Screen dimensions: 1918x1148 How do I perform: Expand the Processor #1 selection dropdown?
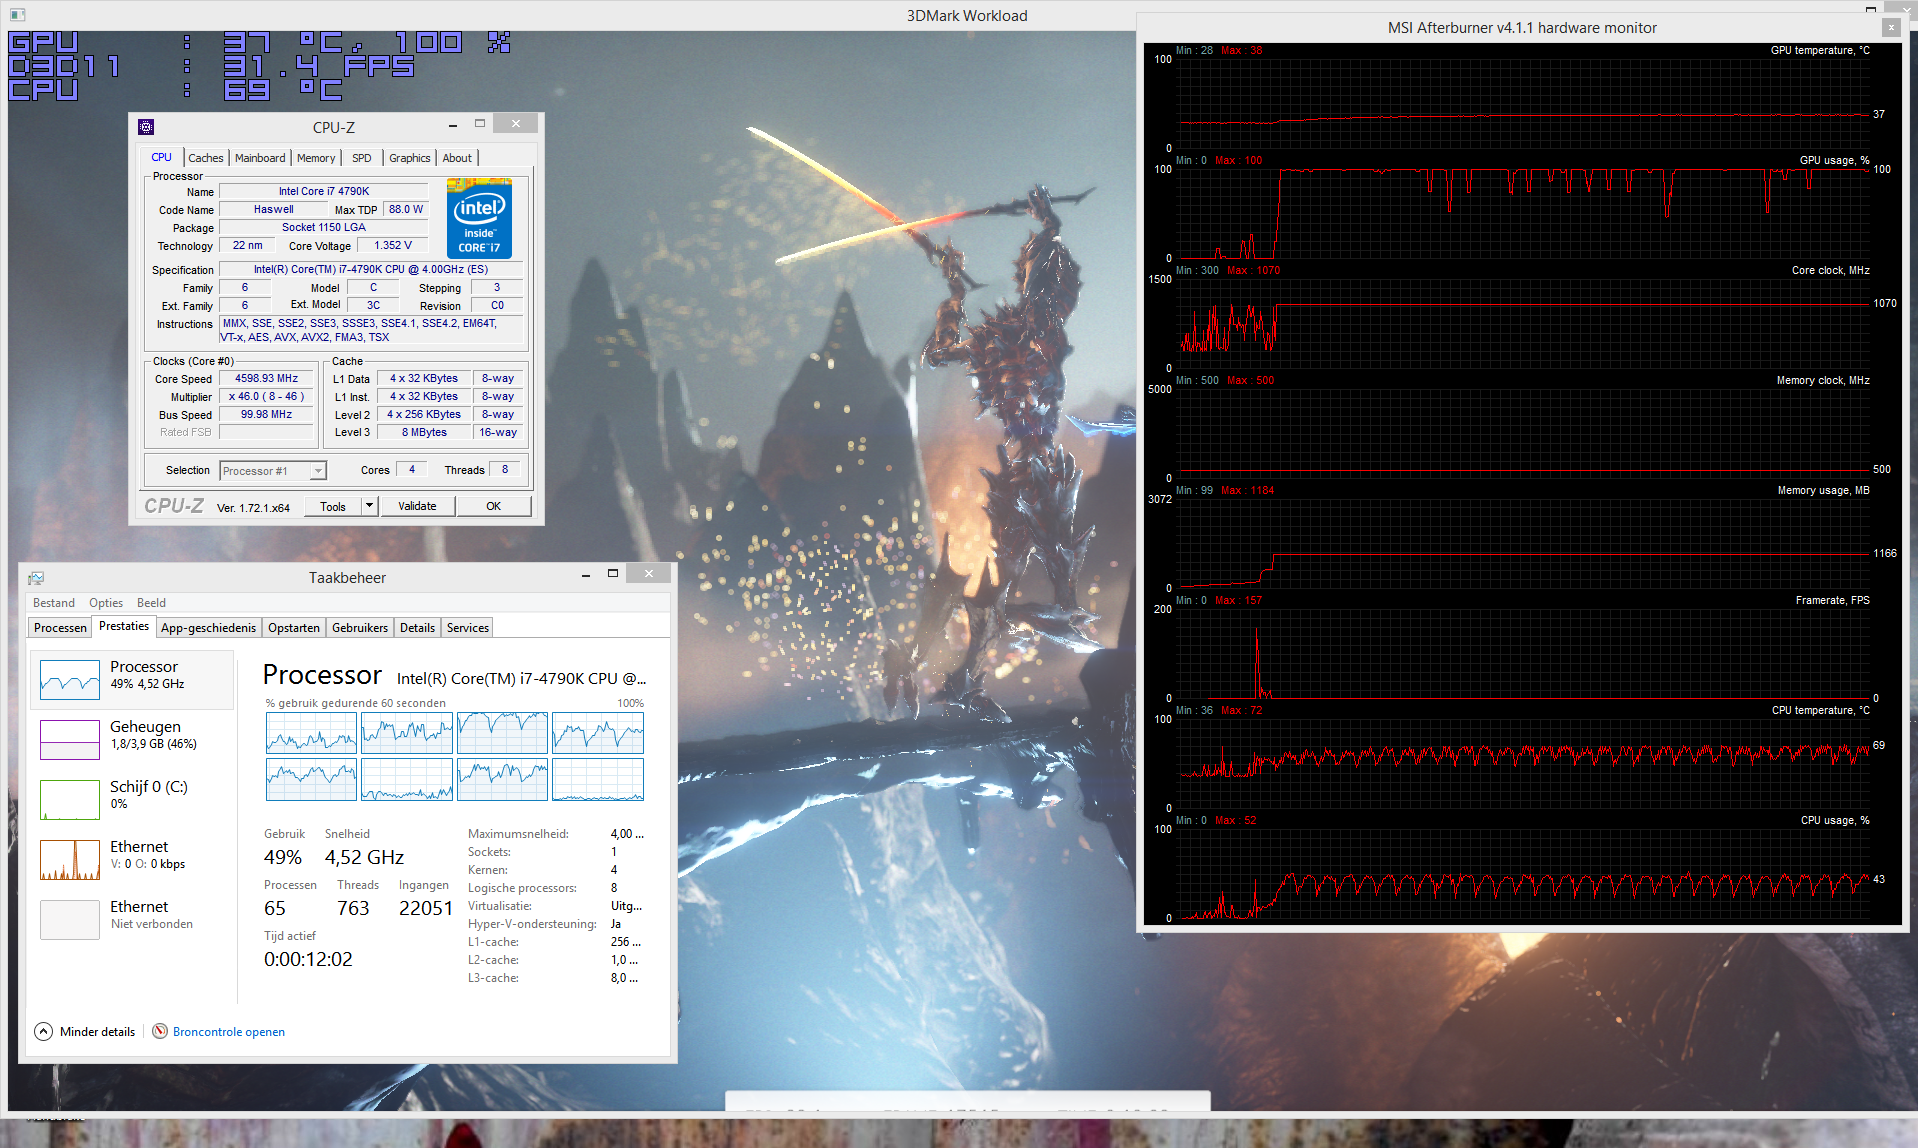click(318, 471)
